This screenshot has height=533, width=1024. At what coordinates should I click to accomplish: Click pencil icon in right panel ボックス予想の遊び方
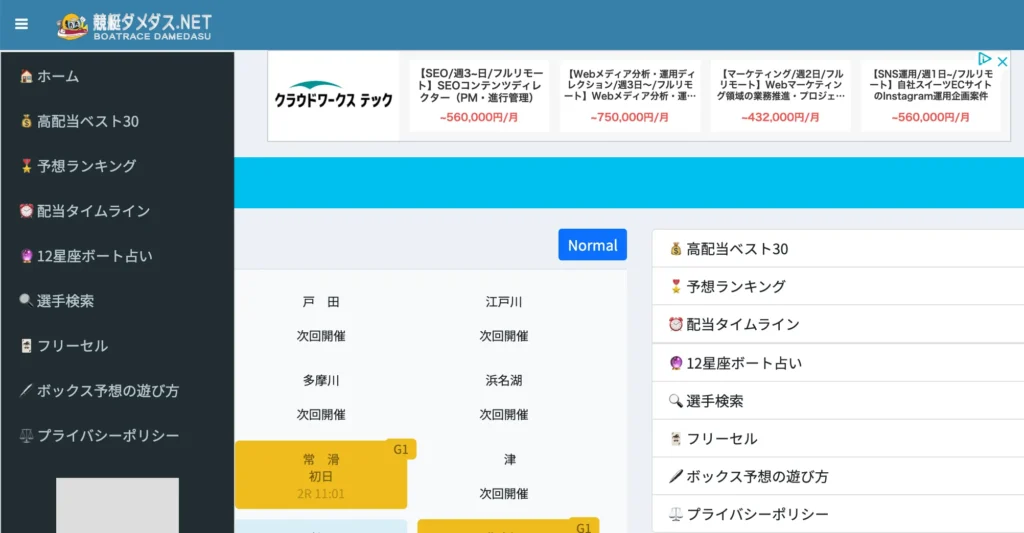click(x=676, y=477)
